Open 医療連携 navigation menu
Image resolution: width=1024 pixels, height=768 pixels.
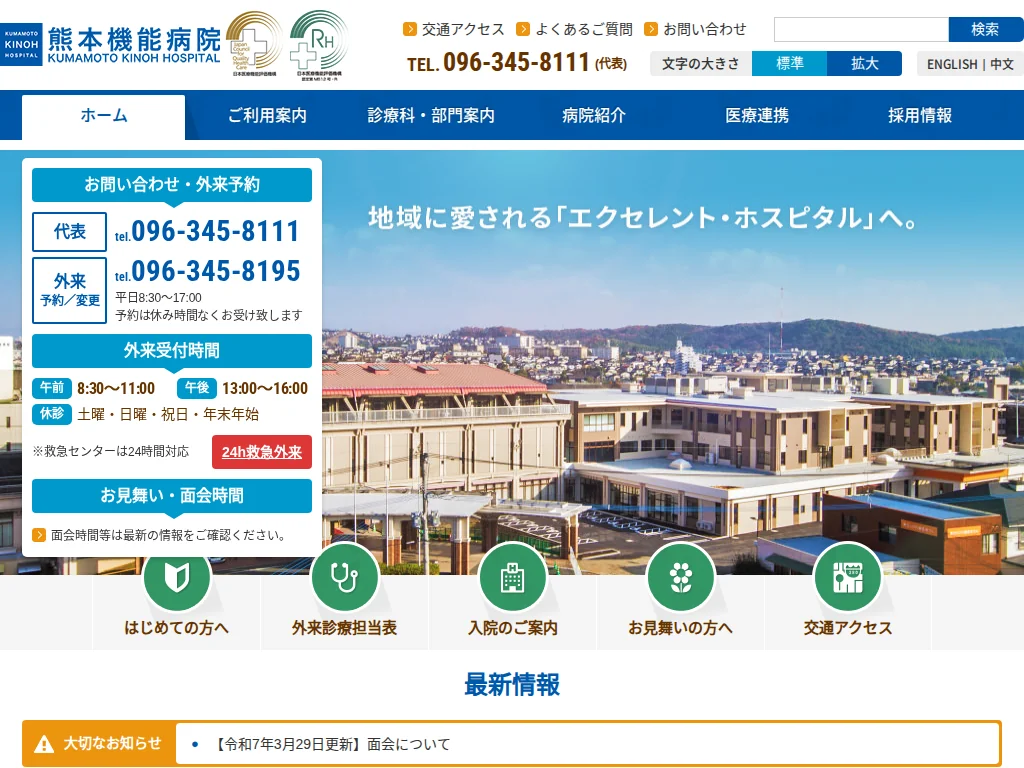click(x=757, y=116)
